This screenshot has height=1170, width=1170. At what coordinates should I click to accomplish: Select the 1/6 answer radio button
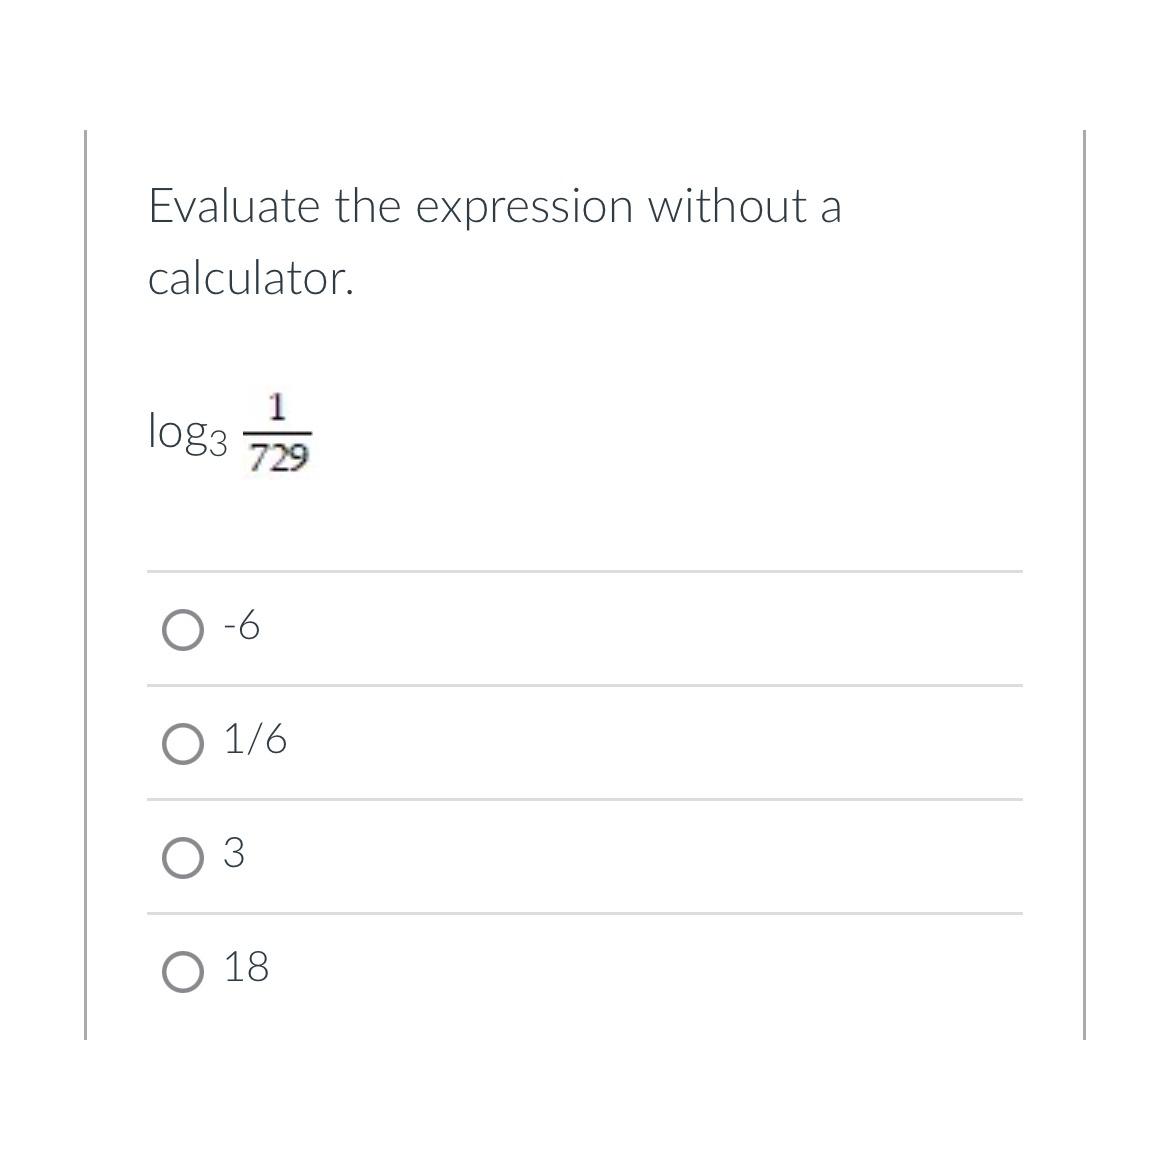click(182, 743)
